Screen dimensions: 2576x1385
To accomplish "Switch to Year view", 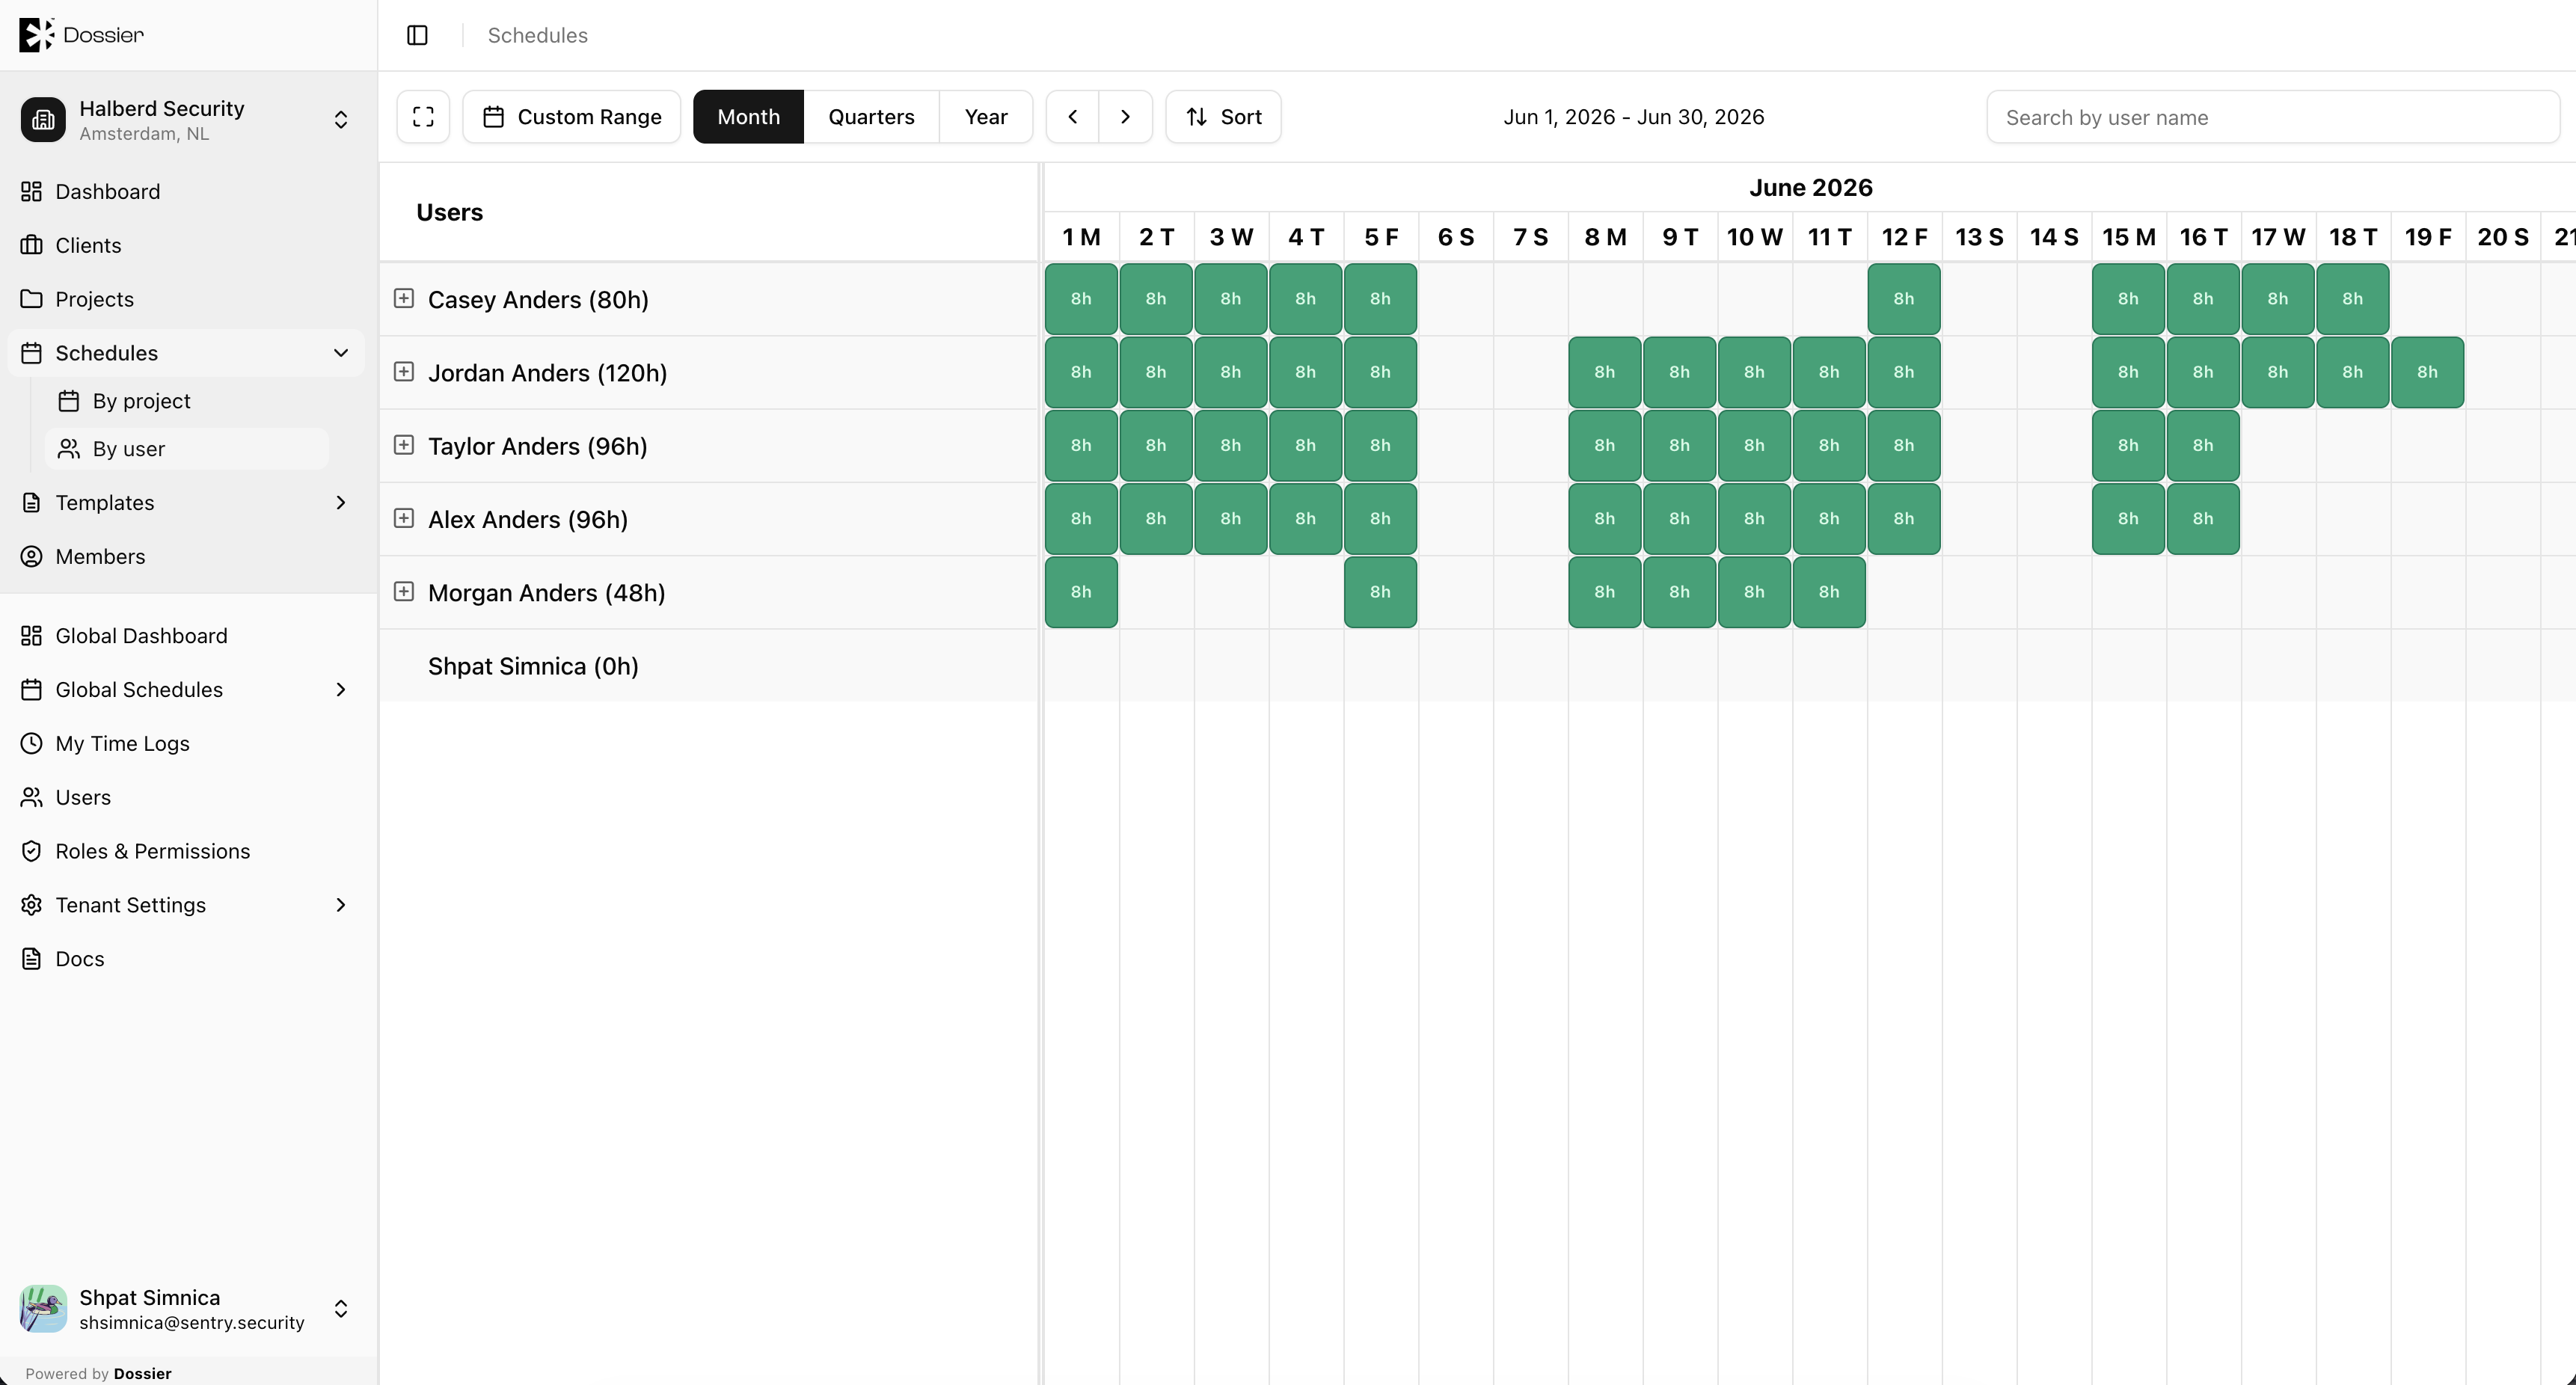I will (986, 117).
